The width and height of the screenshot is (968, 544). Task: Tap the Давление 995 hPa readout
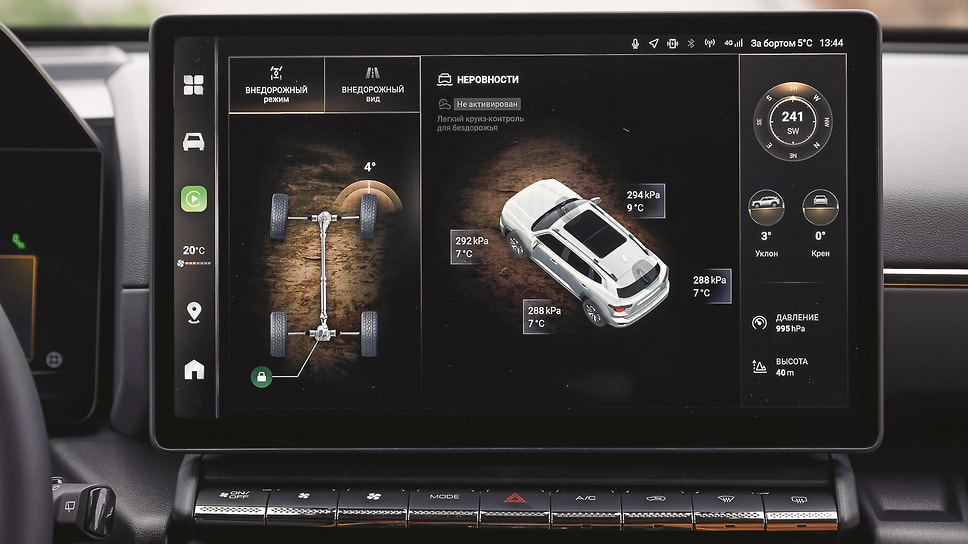(x=792, y=322)
